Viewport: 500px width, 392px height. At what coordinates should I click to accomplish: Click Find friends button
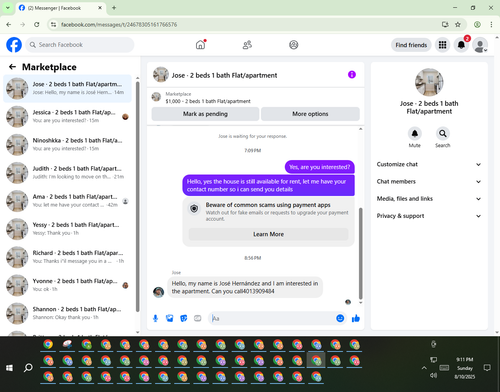click(x=411, y=45)
